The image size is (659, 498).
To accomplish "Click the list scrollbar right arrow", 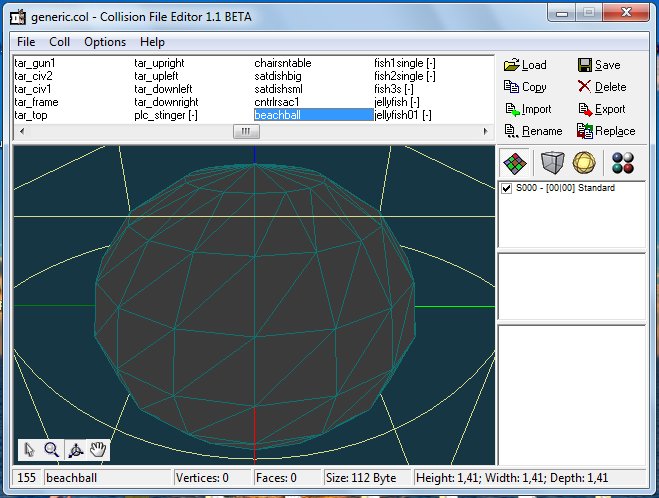I will tap(486, 132).
